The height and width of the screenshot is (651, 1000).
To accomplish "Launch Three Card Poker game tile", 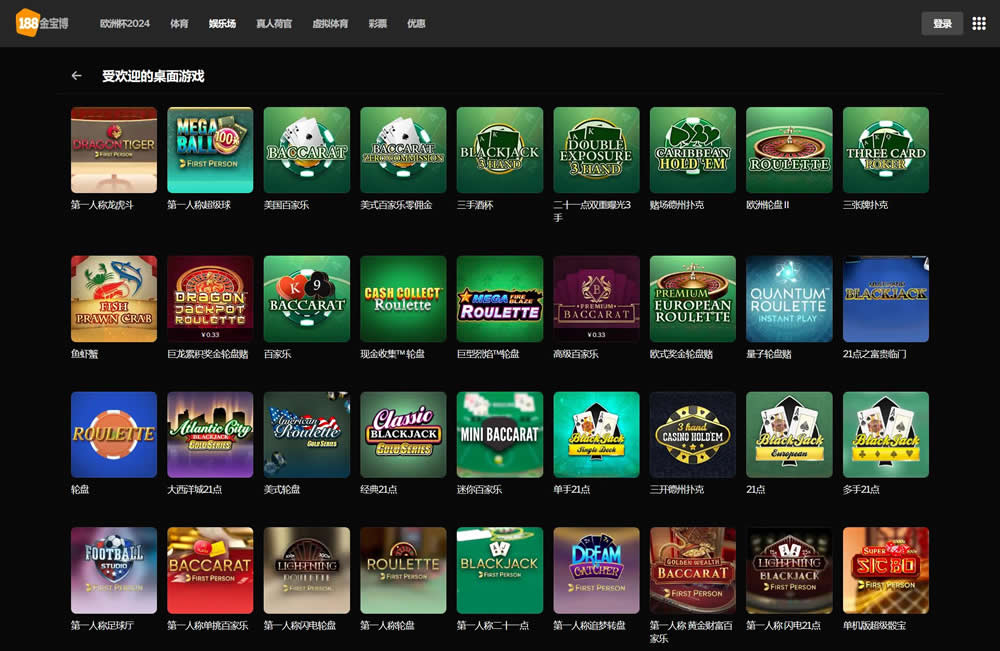I will 886,150.
